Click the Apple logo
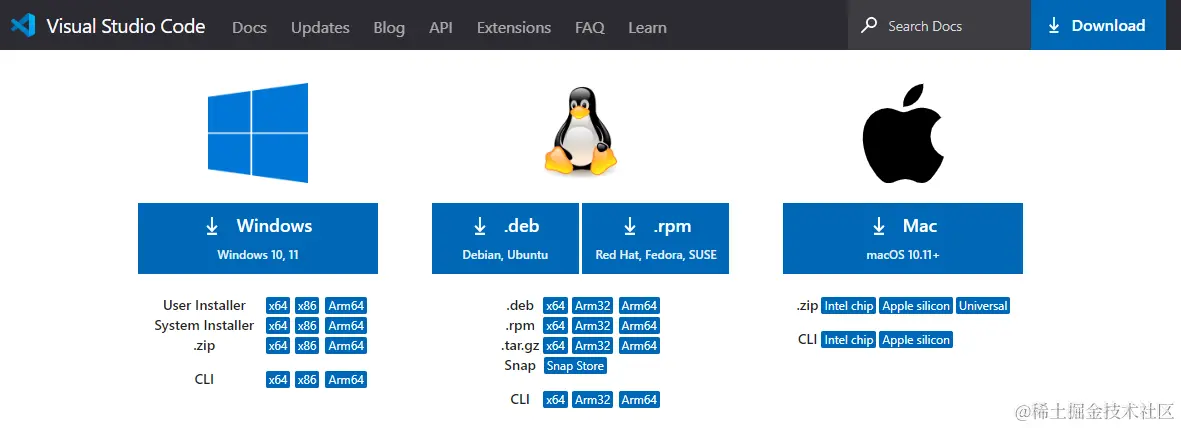 pyautogui.click(x=902, y=134)
